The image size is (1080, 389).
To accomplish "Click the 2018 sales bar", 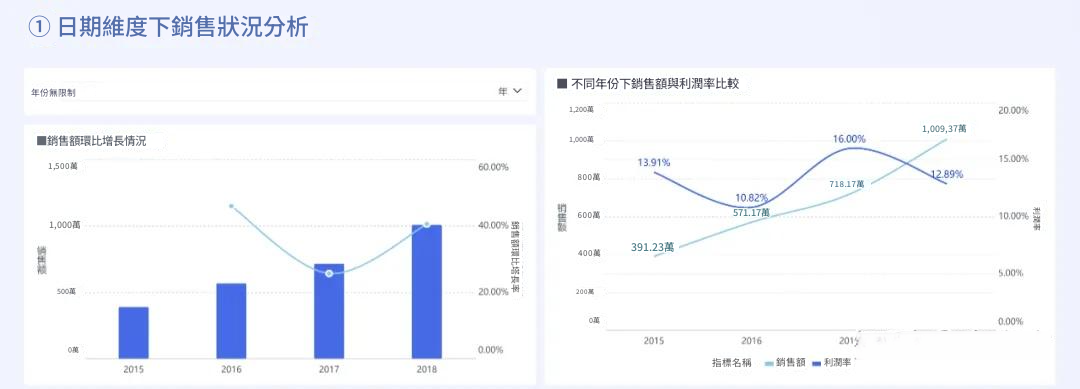I will 426,292.
